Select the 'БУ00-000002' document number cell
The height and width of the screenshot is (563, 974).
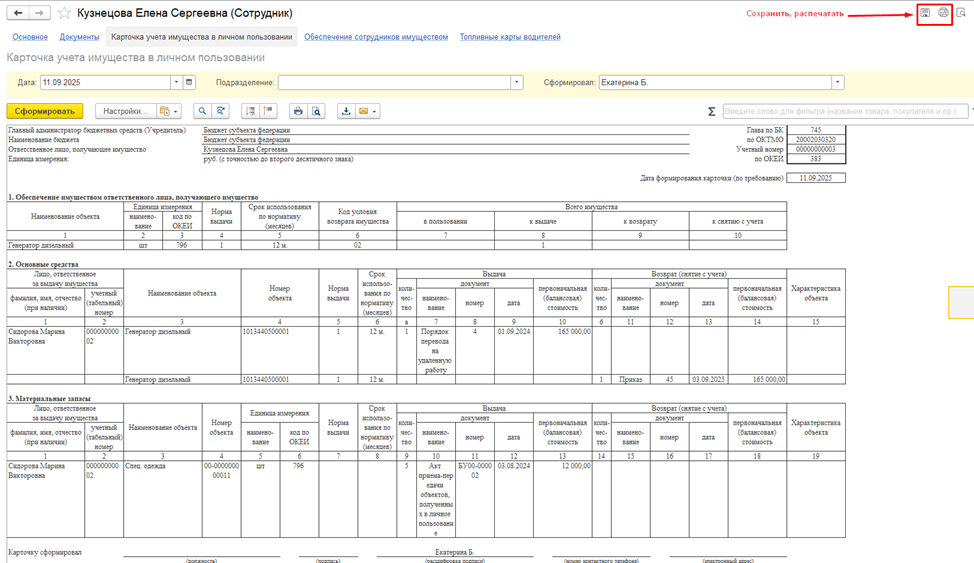pos(475,499)
